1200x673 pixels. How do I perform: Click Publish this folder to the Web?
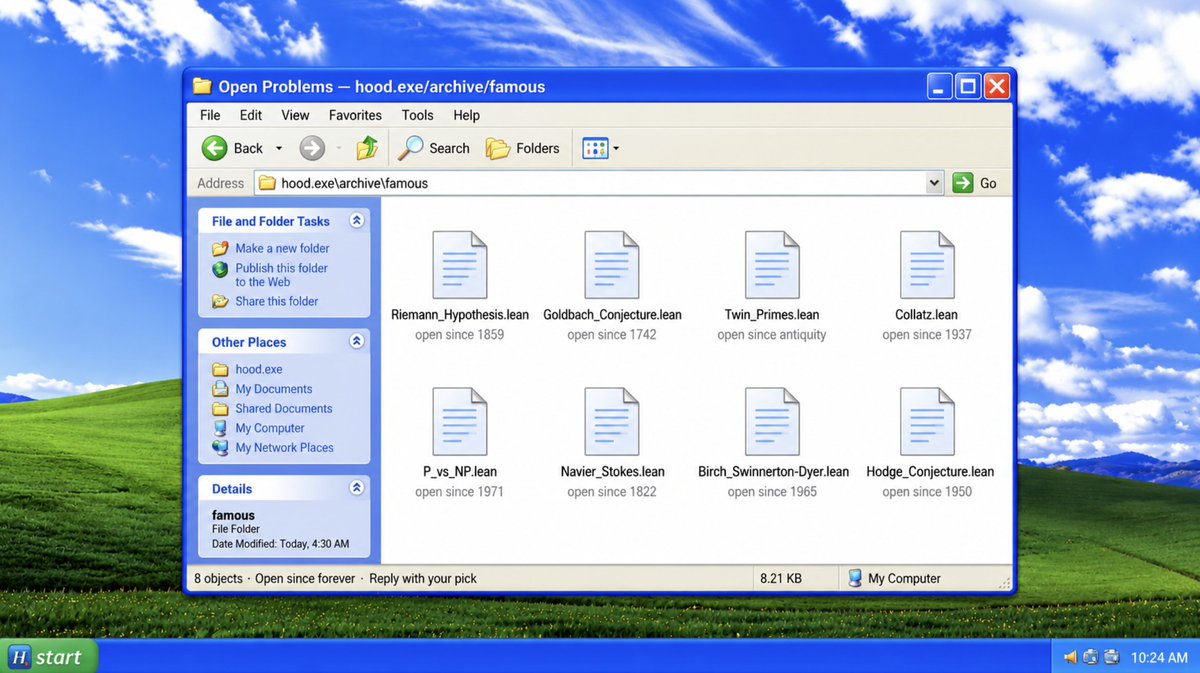(270, 275)
